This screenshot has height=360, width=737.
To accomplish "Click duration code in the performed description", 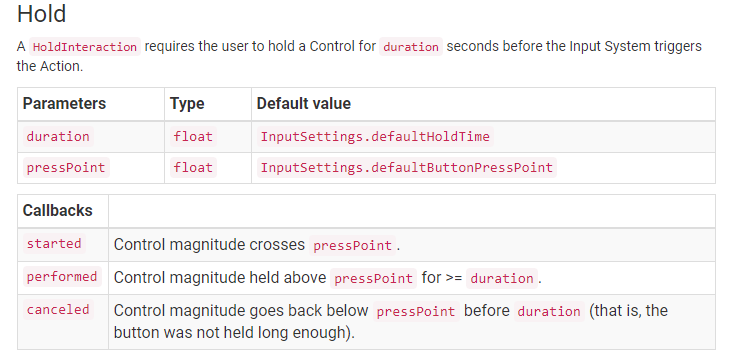I will pyautogui.click(x=502, y=278).
